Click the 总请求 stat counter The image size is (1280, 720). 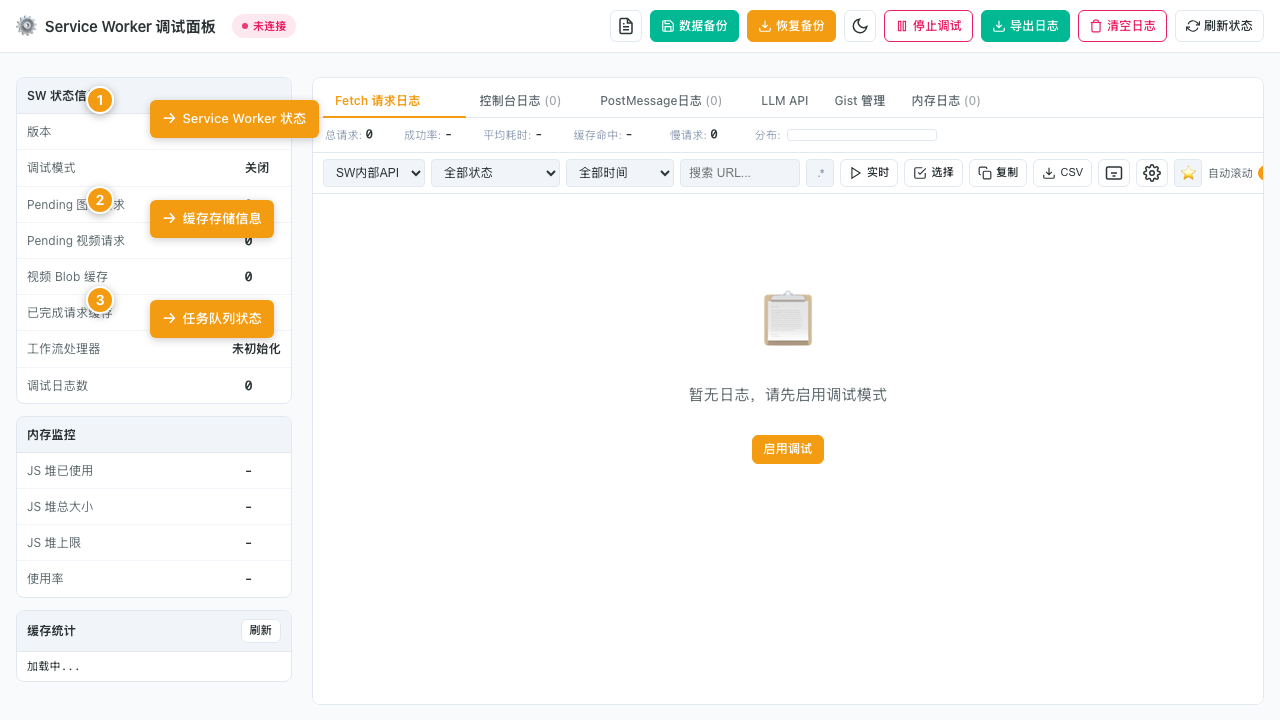(349, 134)
